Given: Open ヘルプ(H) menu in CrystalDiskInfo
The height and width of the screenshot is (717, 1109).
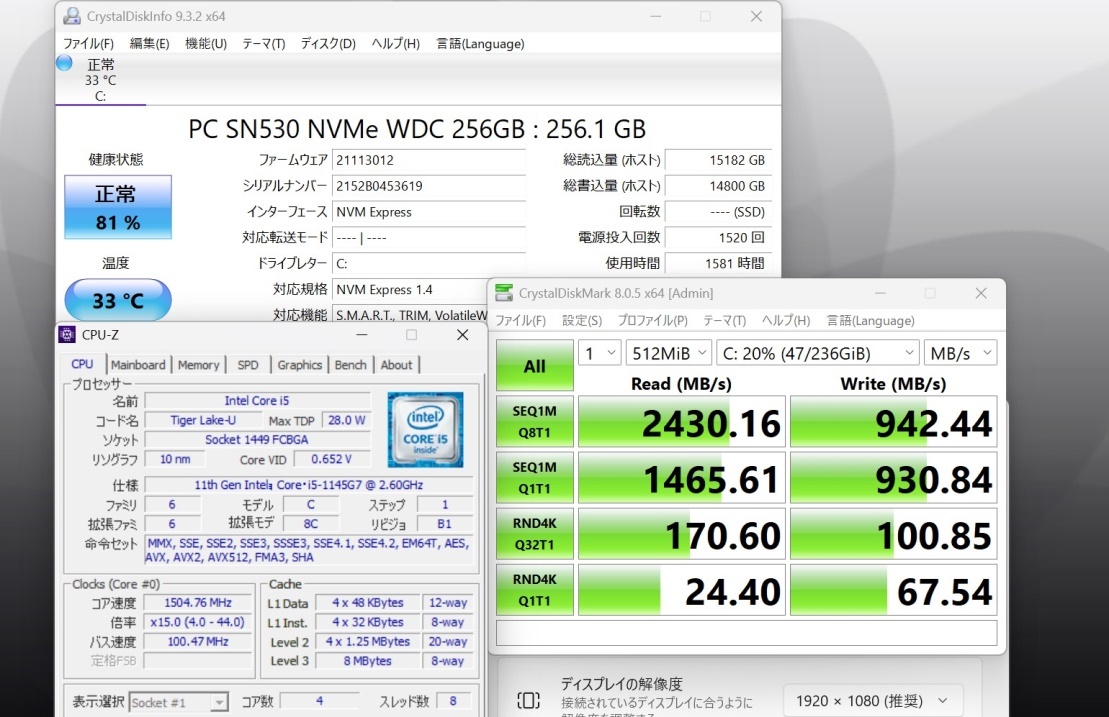Looking at the screenshot, I should coord(395,44).
